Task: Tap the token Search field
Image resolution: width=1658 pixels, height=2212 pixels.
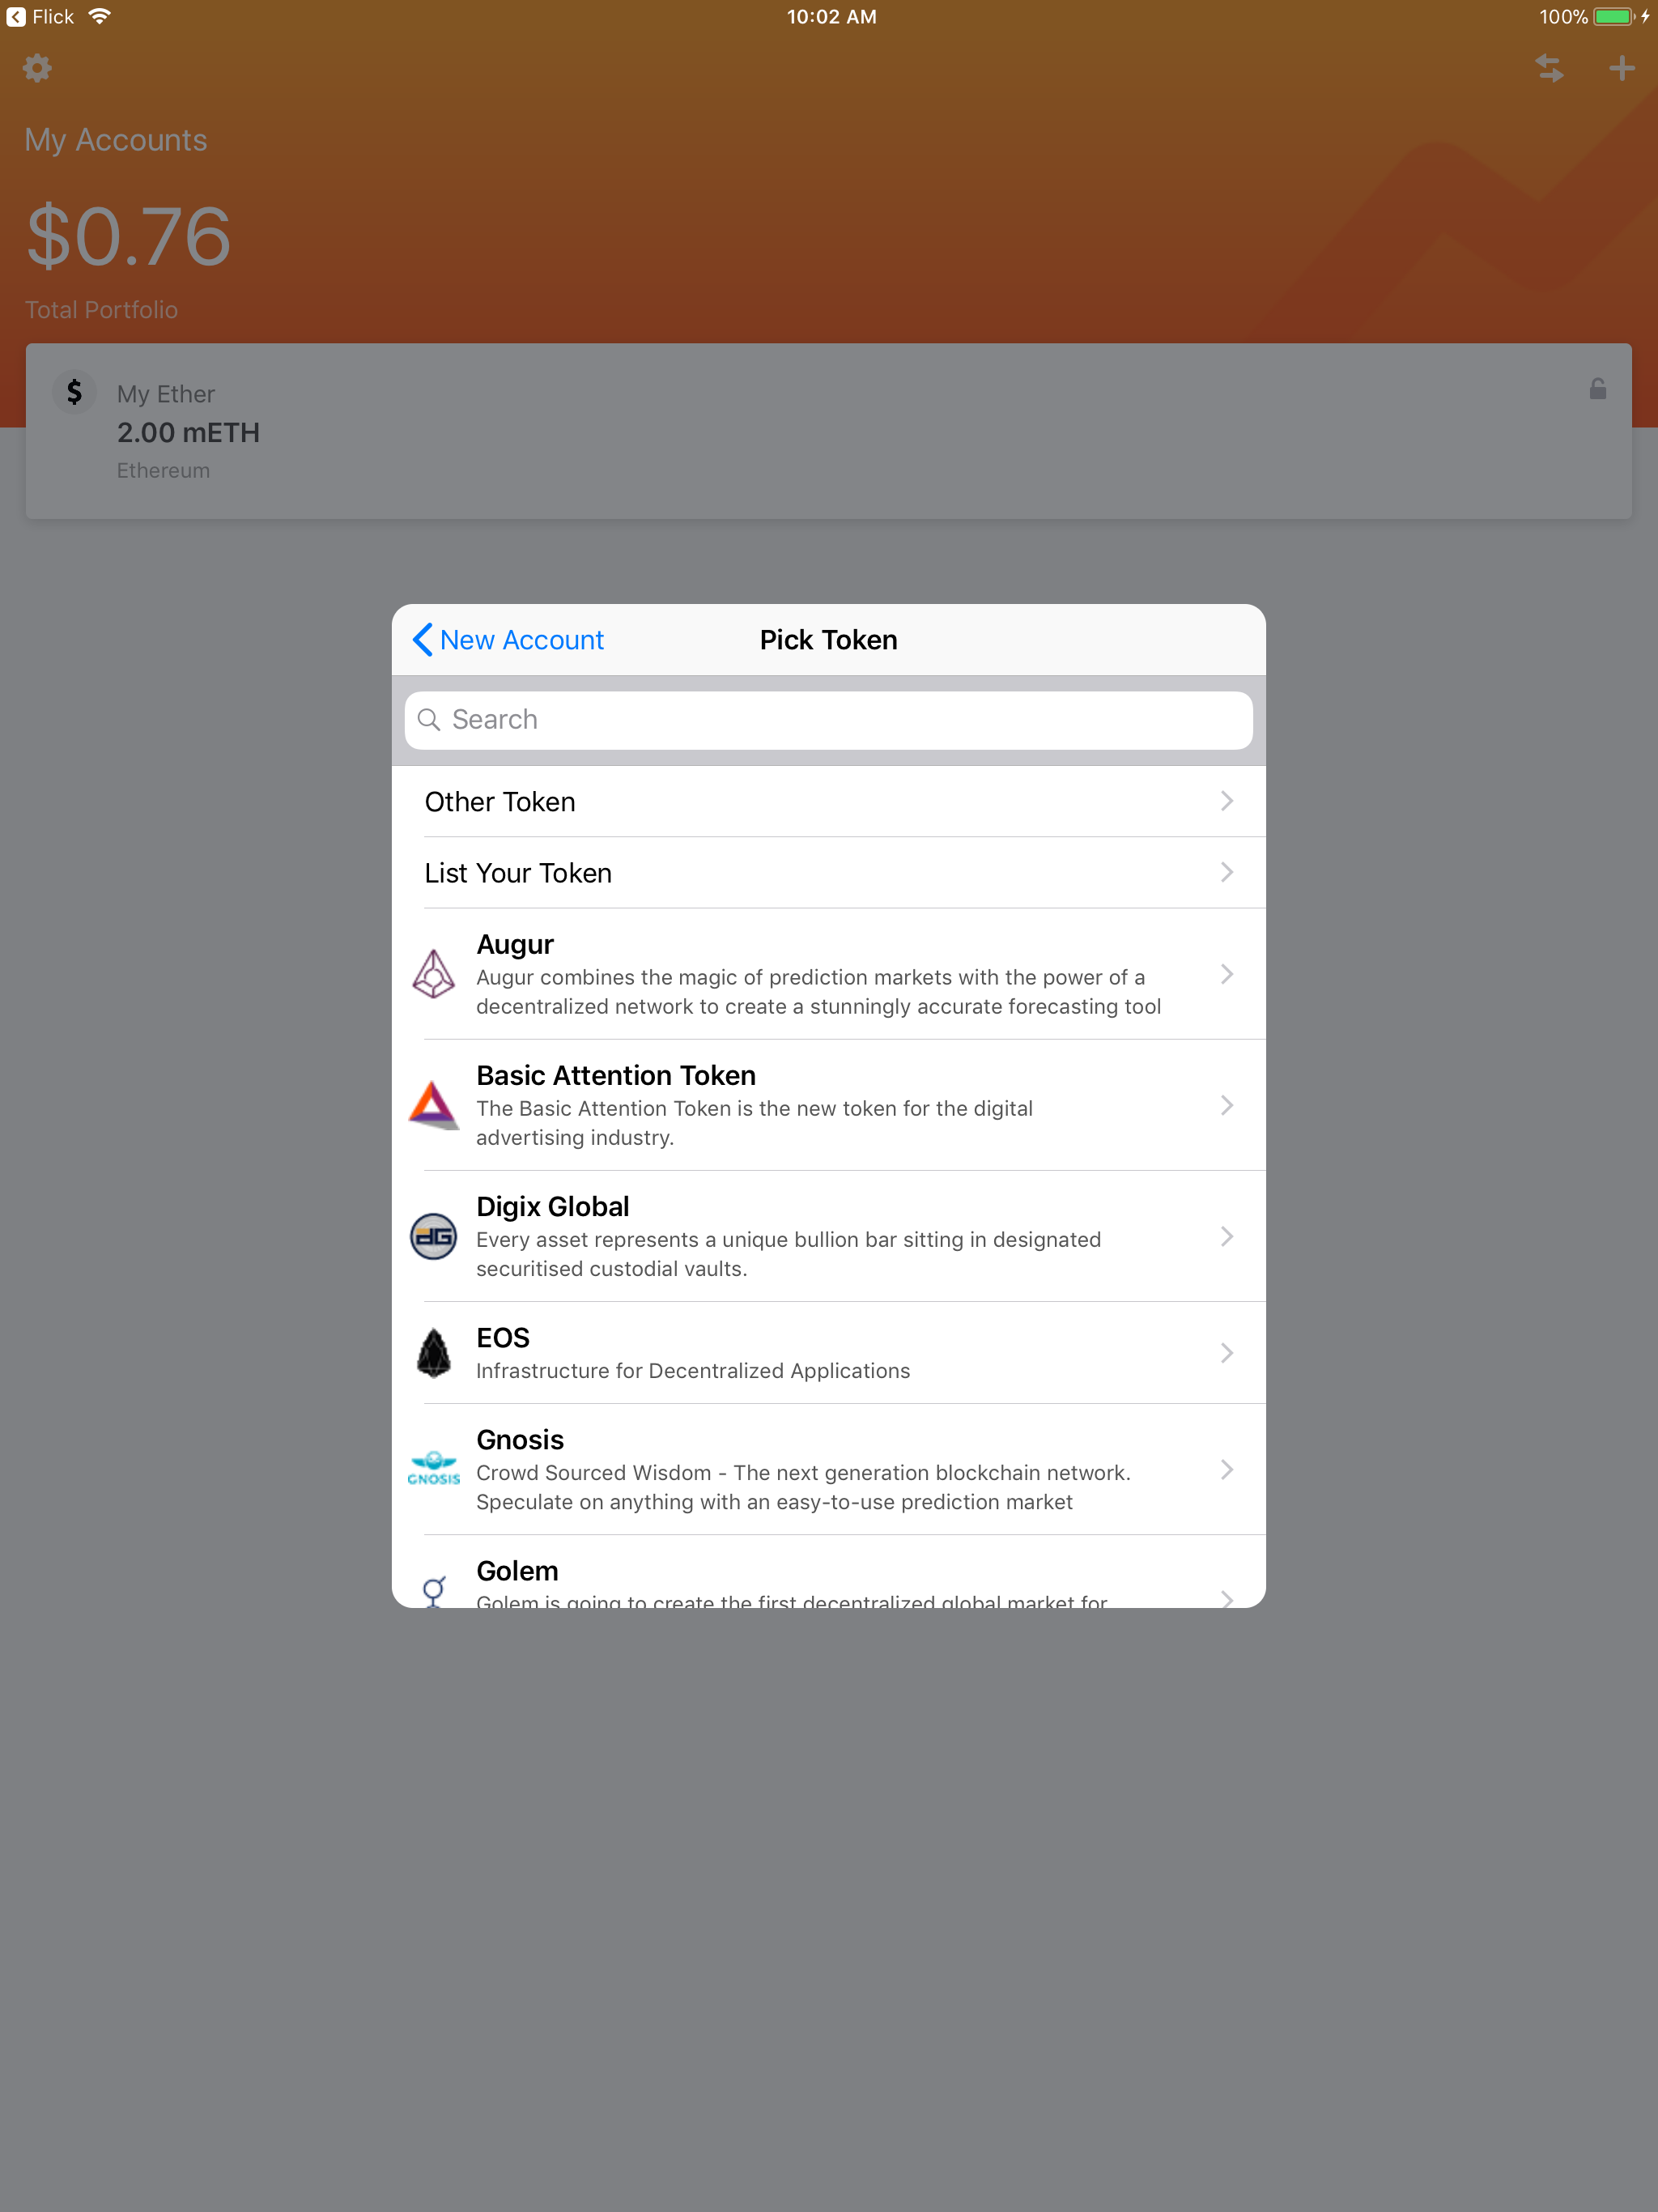Action: [828, 720]
